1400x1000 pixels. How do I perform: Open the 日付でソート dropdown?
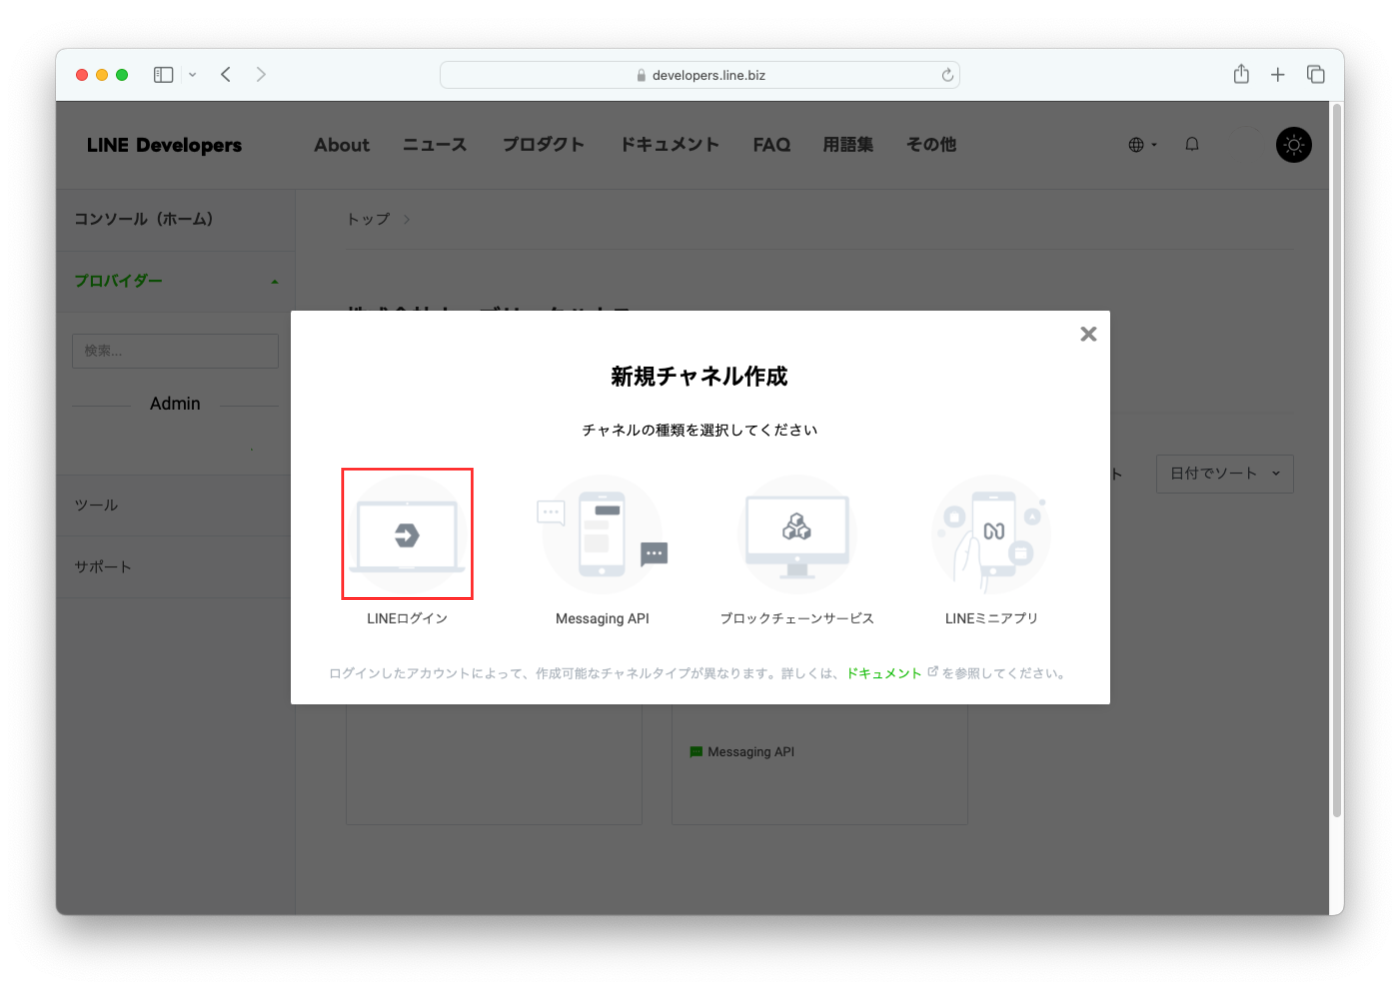point(1225,474)
